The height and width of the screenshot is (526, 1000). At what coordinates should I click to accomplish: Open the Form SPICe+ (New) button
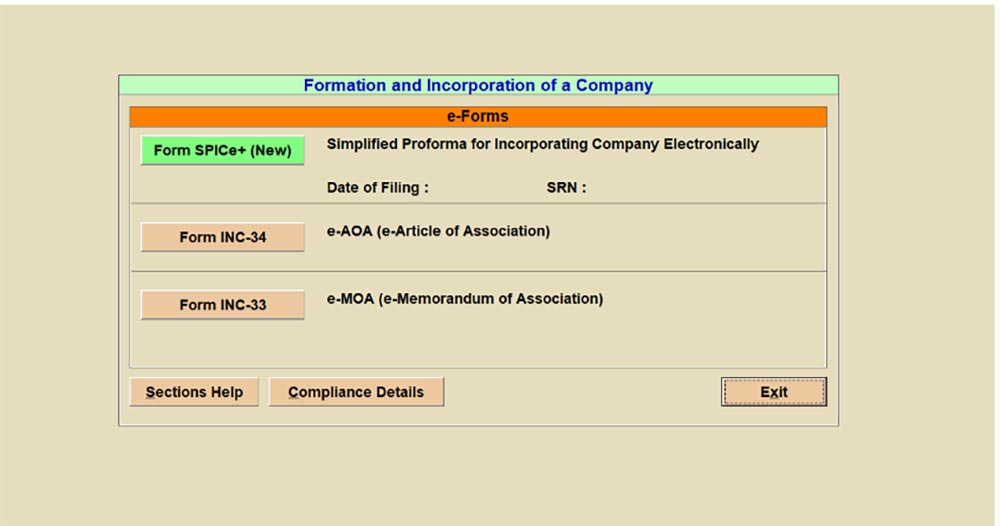(222, 151)
